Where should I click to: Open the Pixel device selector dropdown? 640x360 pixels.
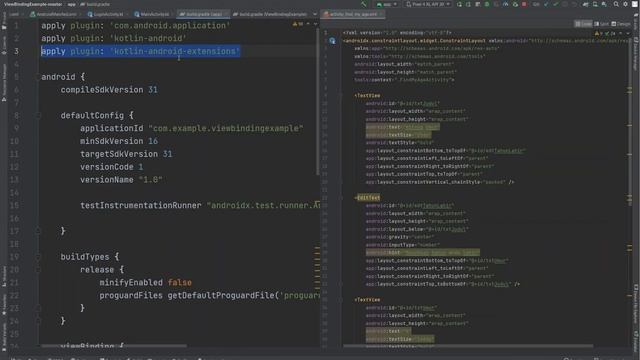coord(428,4)
